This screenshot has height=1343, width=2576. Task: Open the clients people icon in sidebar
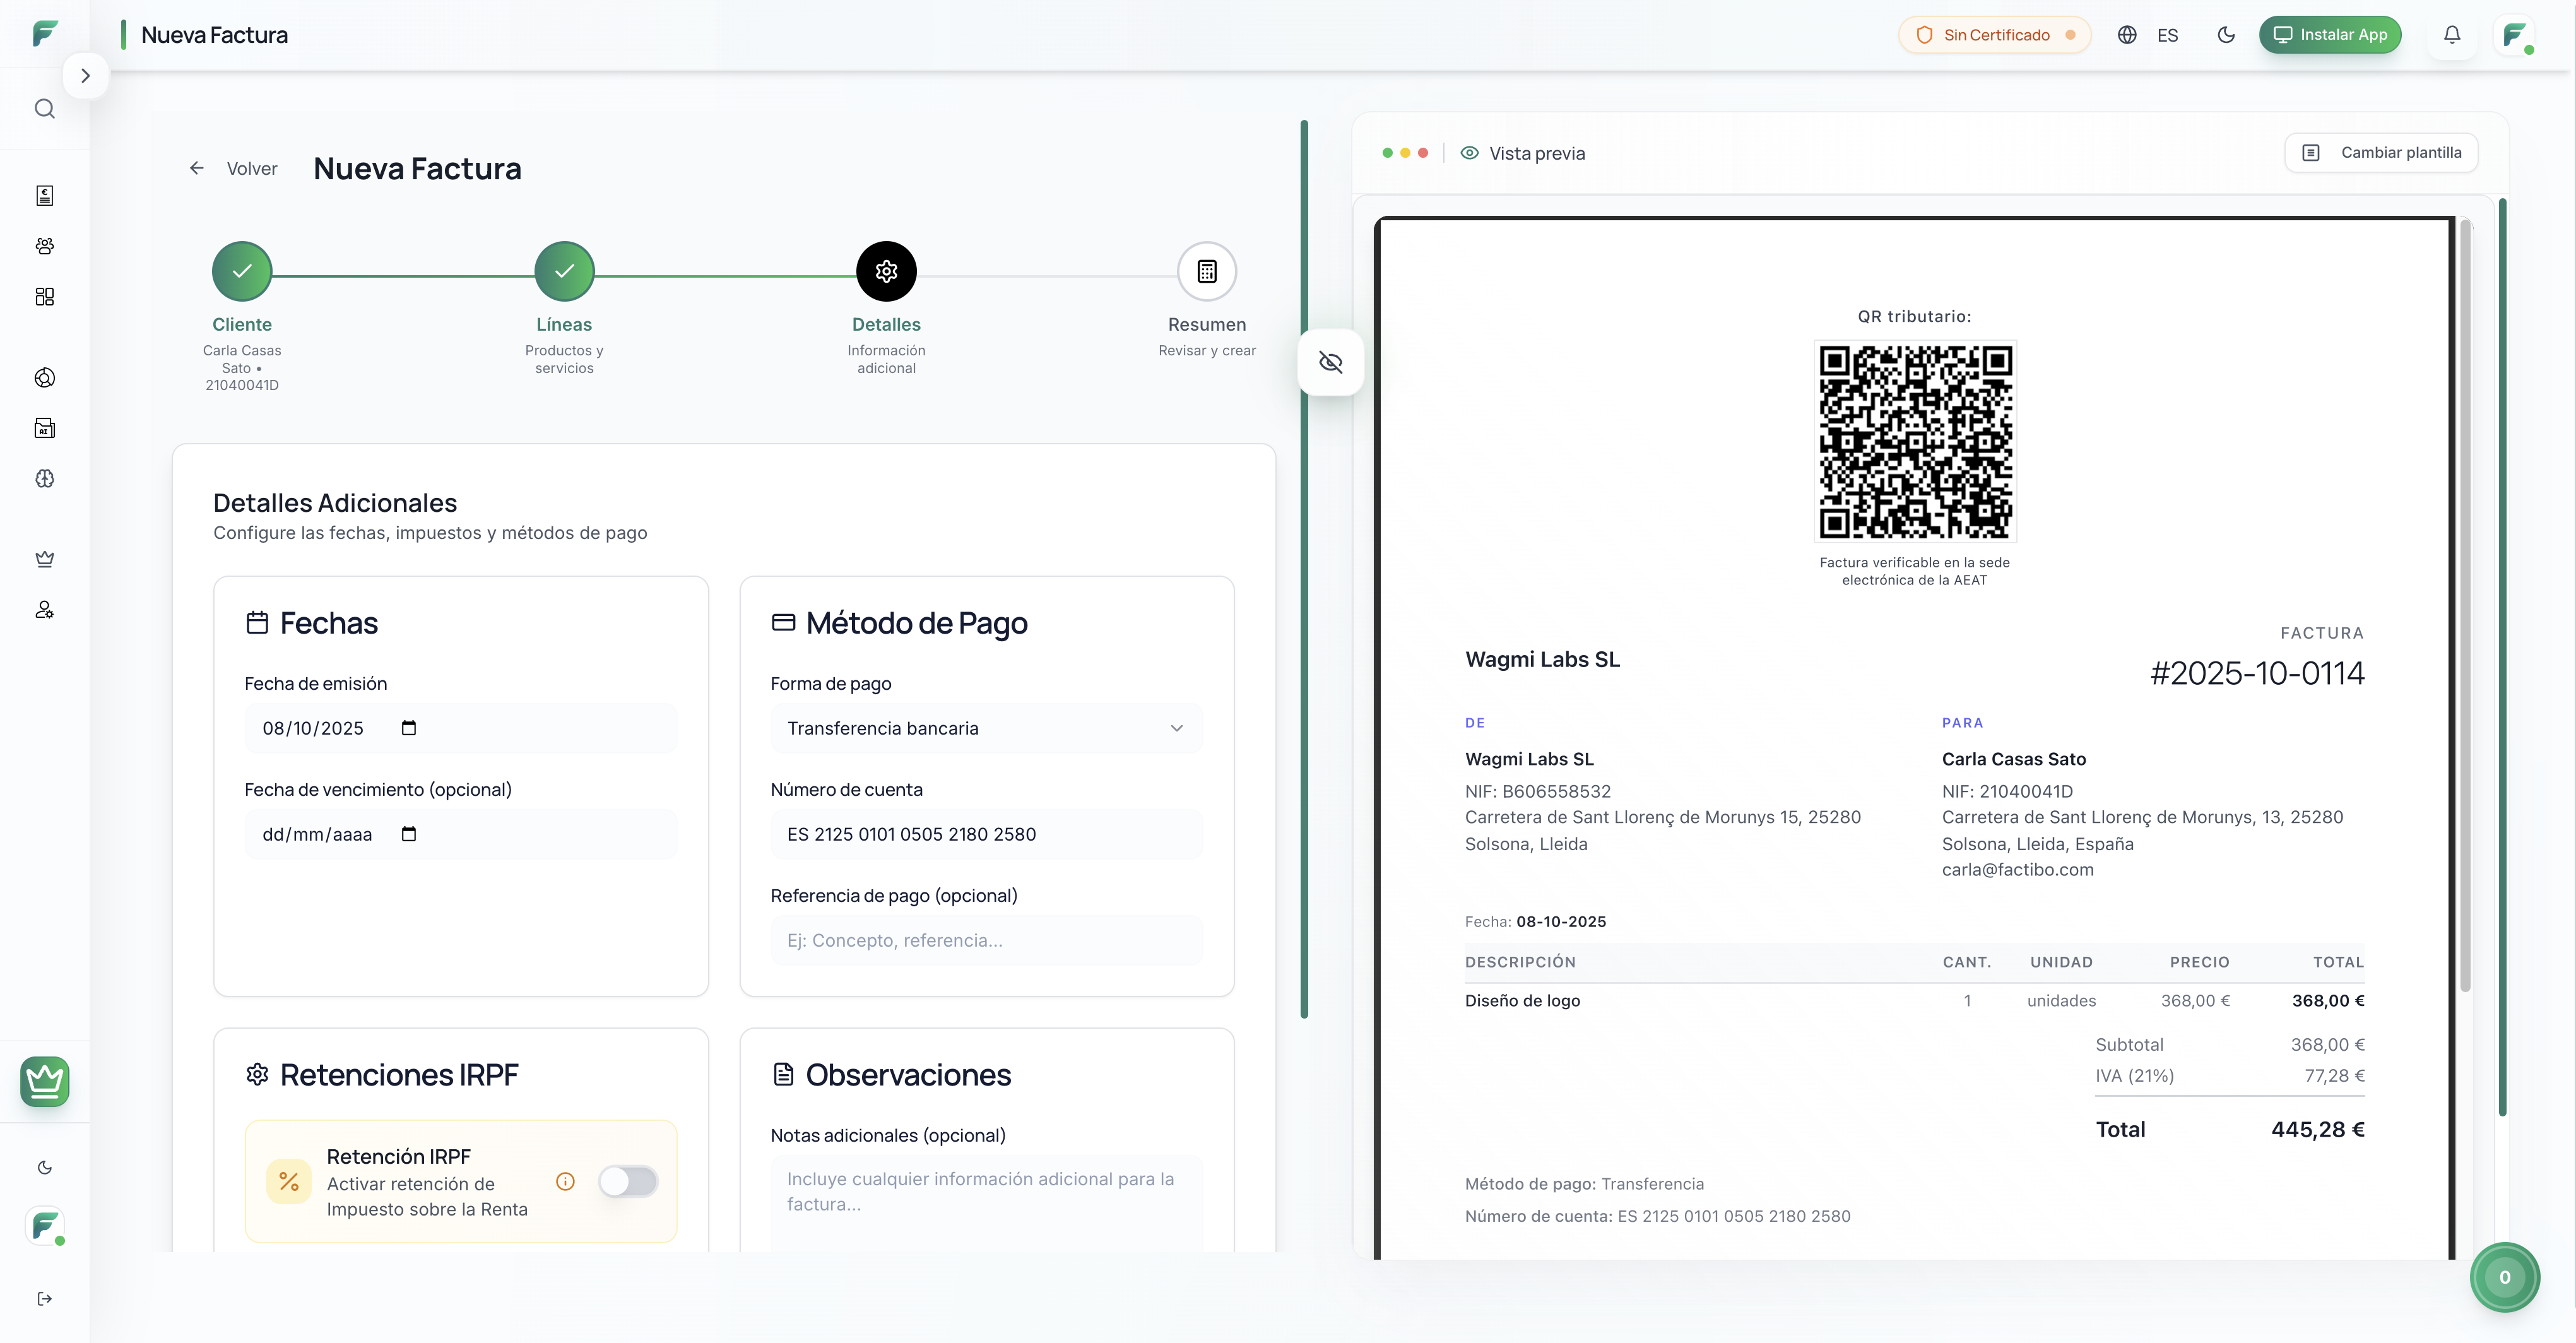click(44, 246)
